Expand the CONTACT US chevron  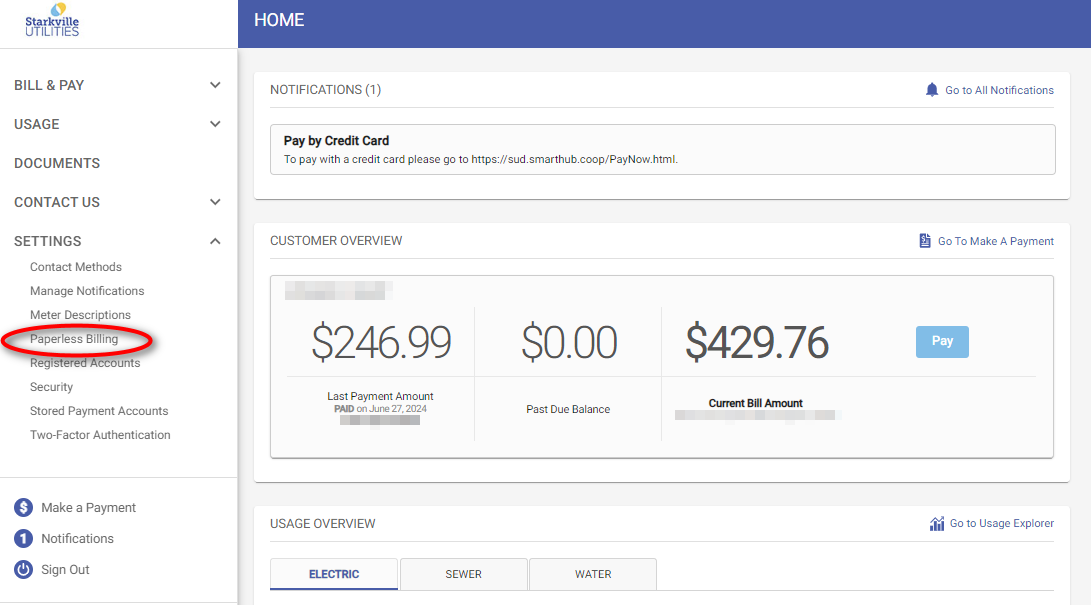[x=215, y=202]
